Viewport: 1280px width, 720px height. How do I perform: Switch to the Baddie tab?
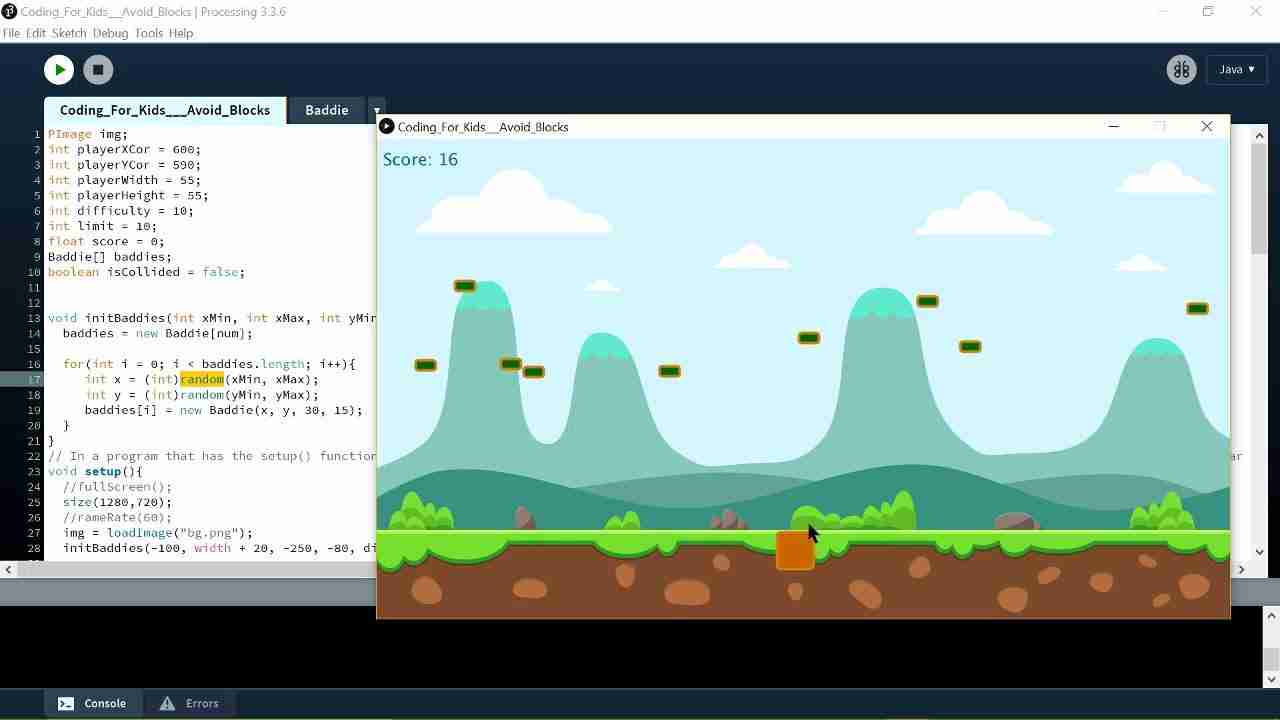[326, 110]
